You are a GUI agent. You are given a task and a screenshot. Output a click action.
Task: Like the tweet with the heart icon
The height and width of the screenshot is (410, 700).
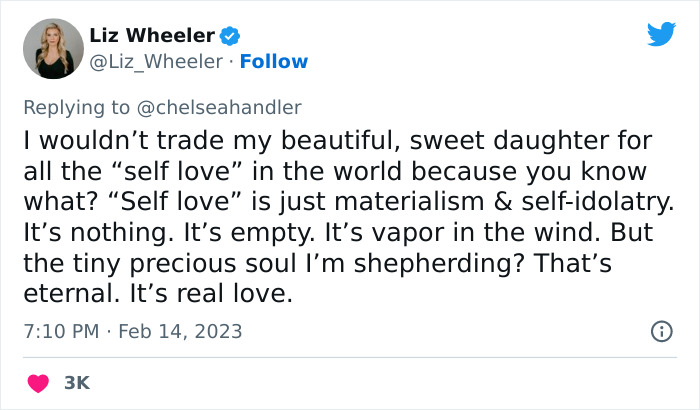coord(39,382)
